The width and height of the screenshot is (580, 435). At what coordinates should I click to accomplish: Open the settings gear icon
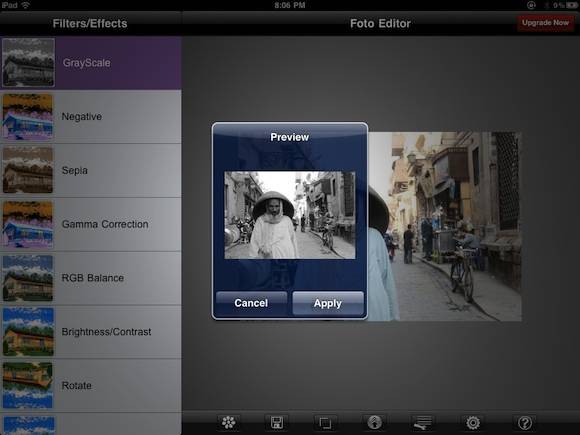tap(473, 422)
